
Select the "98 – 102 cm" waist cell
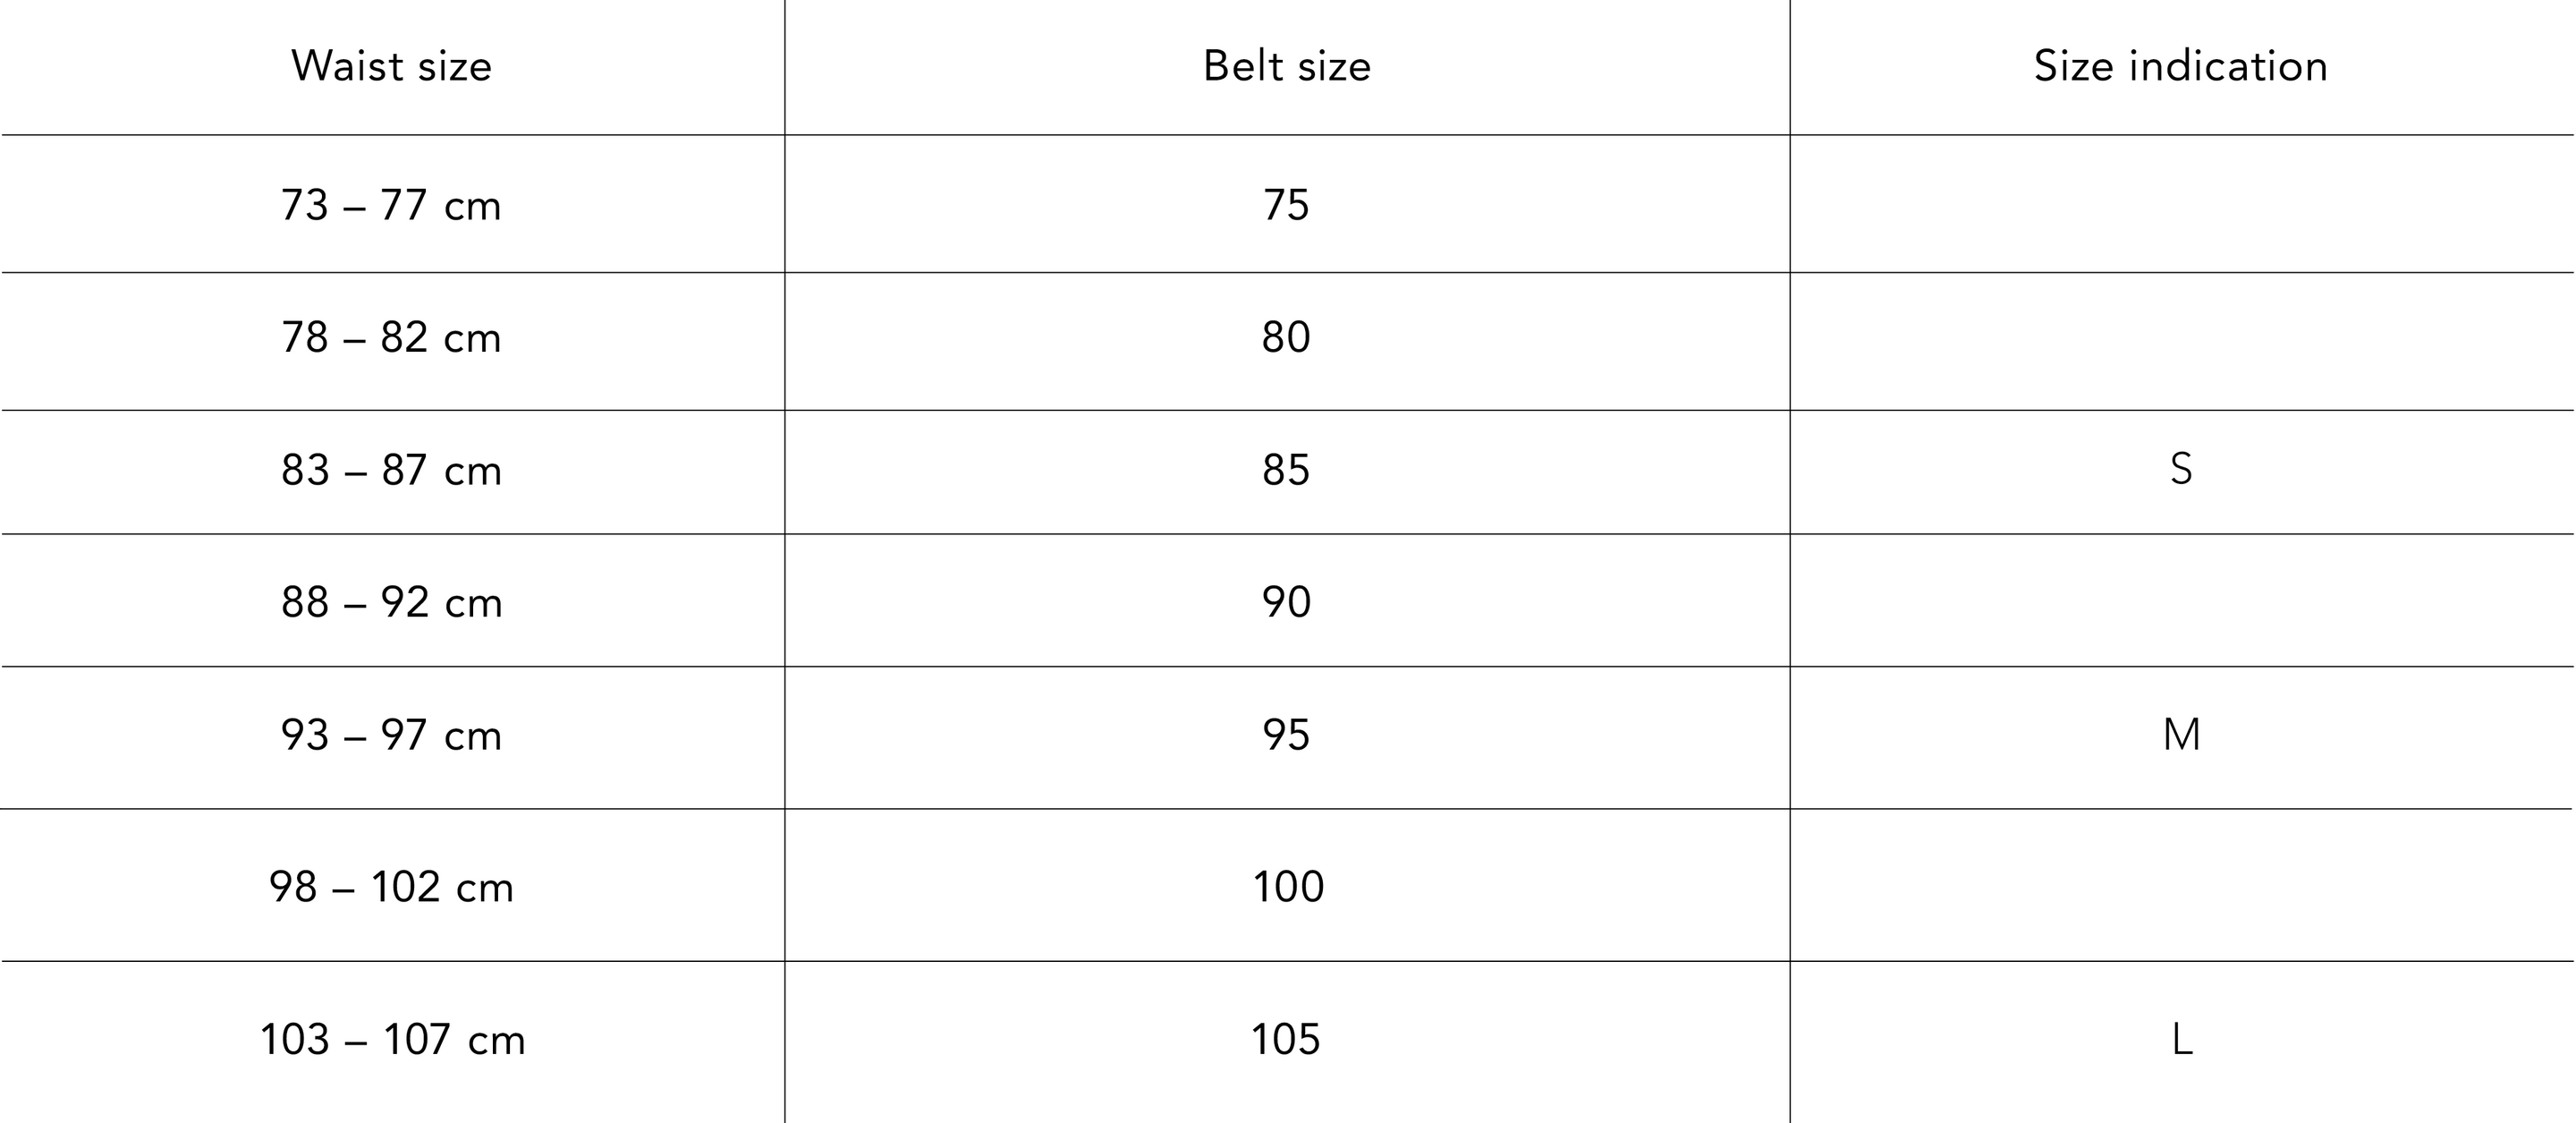coord(391,887)
